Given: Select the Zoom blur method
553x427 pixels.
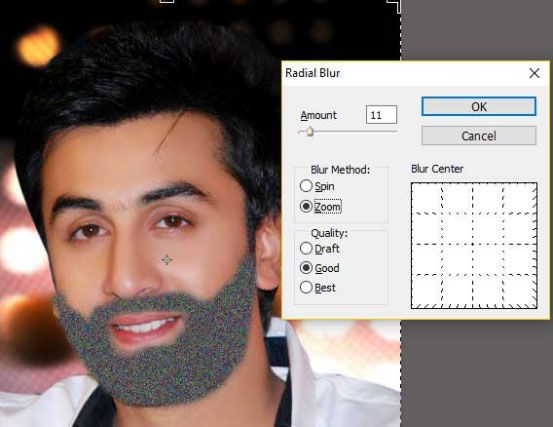Looking at the screenshot, I should [306, 206].
